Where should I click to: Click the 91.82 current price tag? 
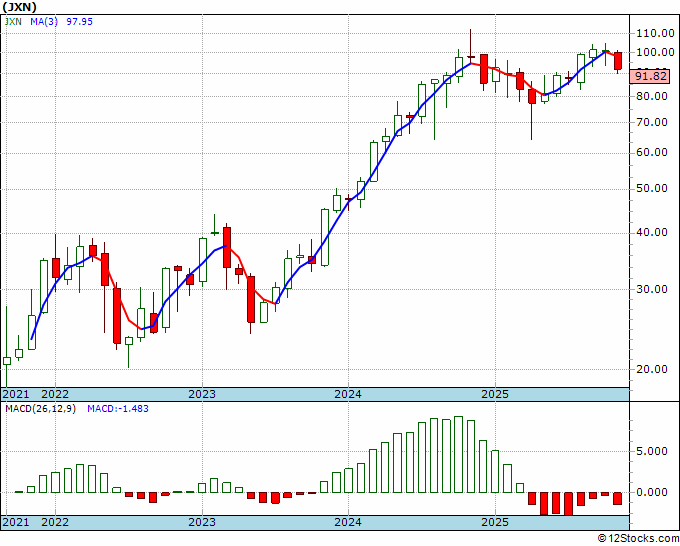pos(651,76)
